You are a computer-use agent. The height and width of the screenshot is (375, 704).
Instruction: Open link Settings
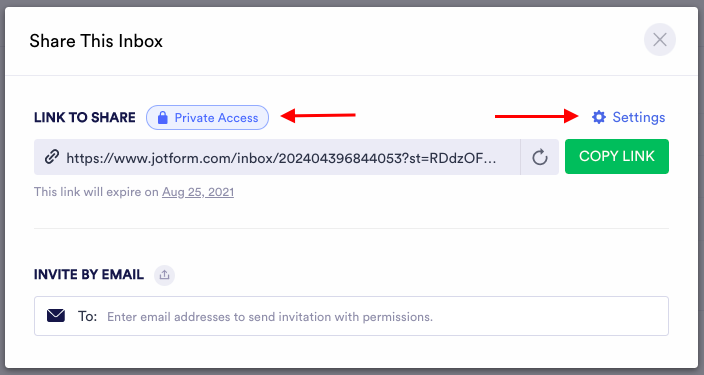(628, 117)
